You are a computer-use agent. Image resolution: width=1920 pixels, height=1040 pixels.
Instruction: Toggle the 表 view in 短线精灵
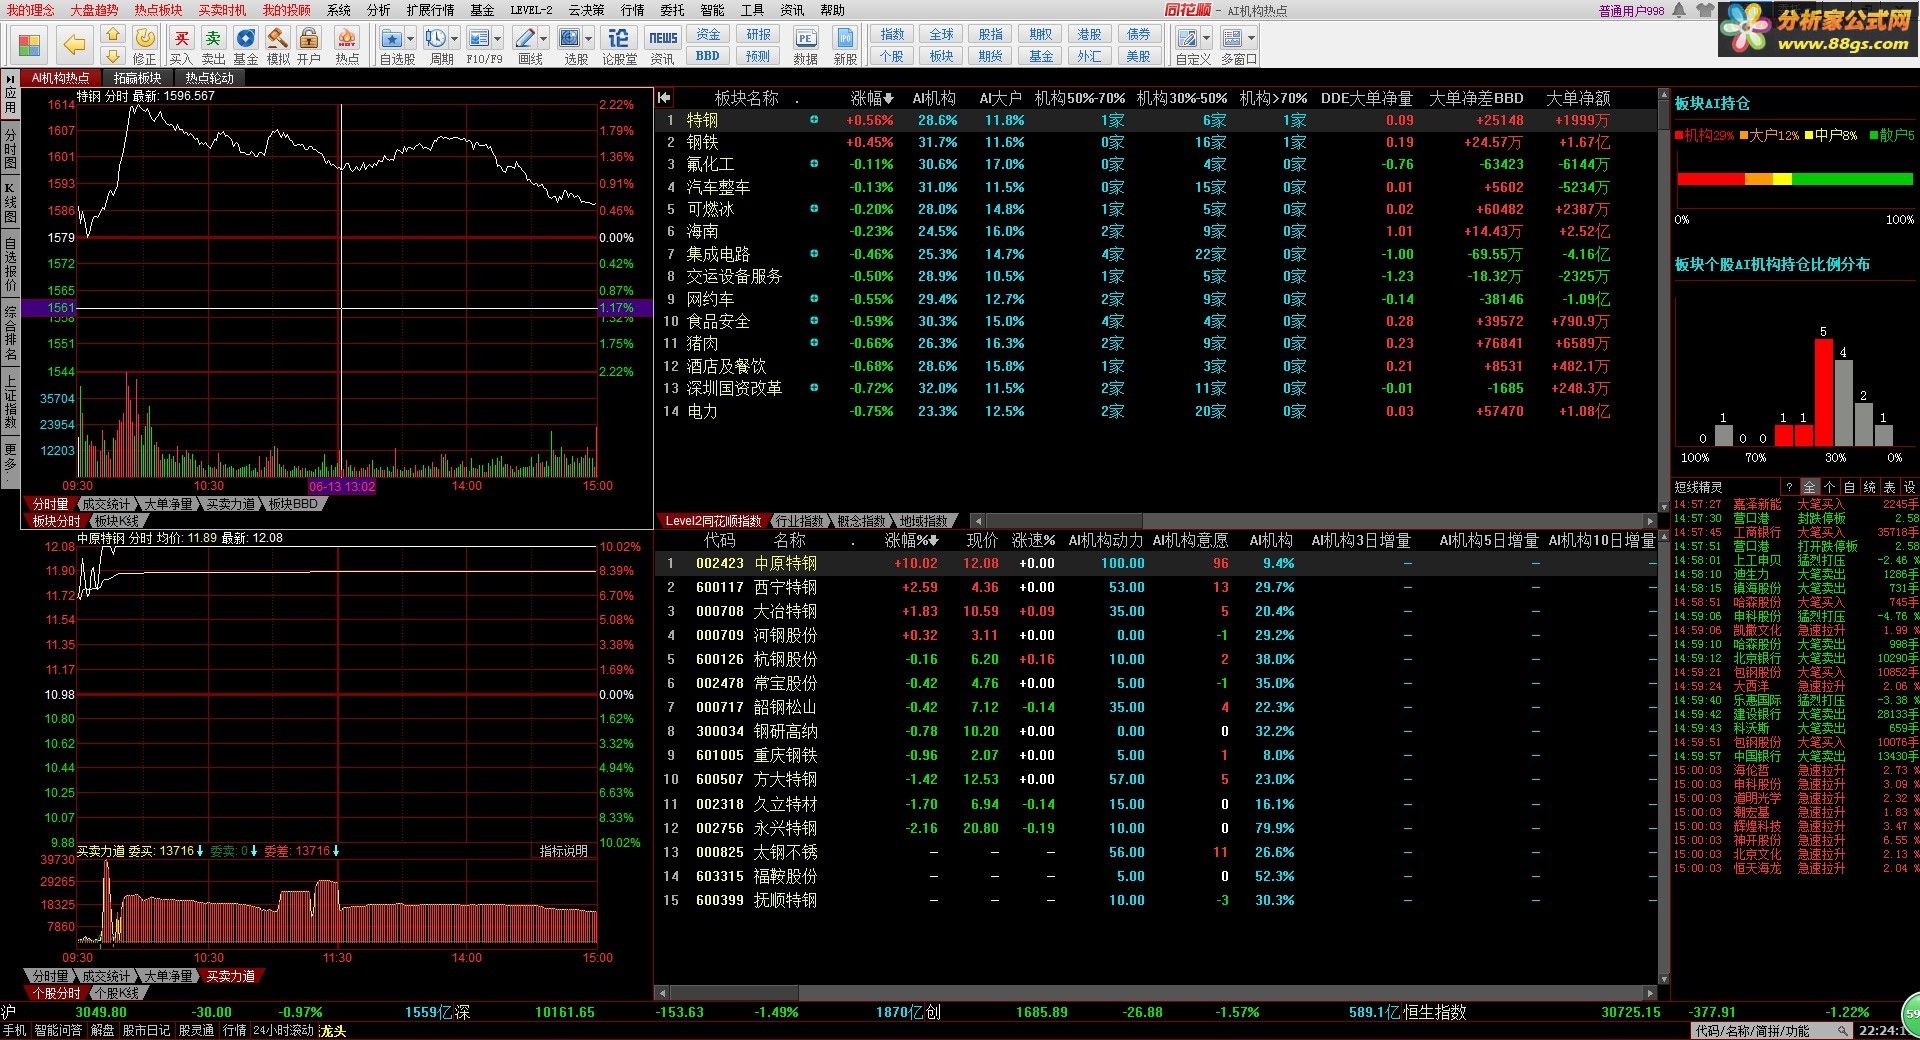pyautogui.click(x=1889, y=487)
